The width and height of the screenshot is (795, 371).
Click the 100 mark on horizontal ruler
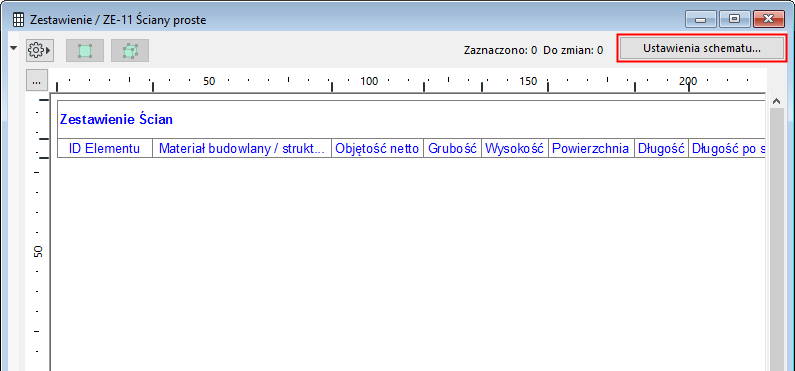[369, 81]
